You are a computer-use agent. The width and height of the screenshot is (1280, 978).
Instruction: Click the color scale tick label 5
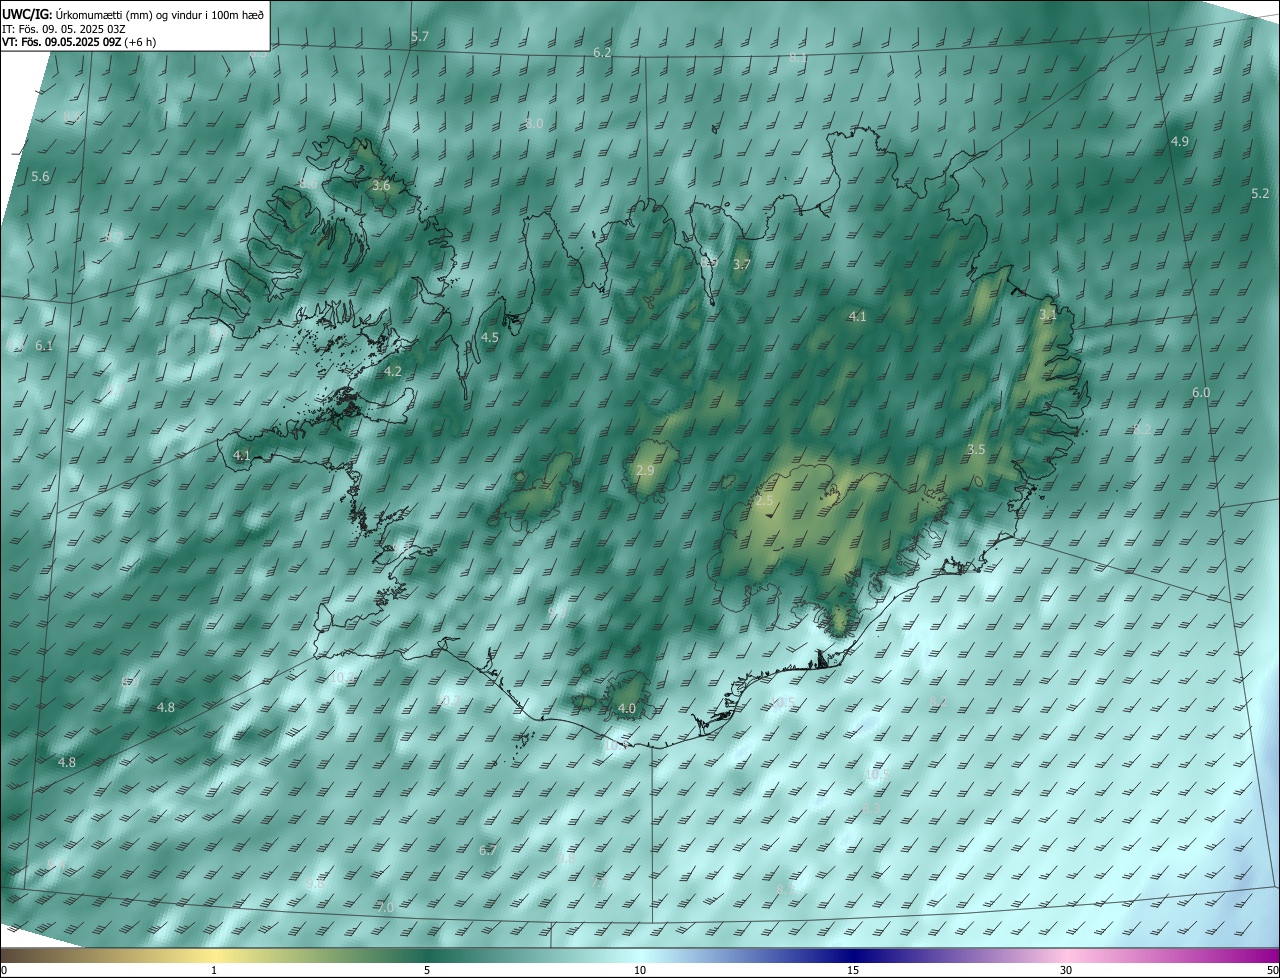(x=427, y=971)
